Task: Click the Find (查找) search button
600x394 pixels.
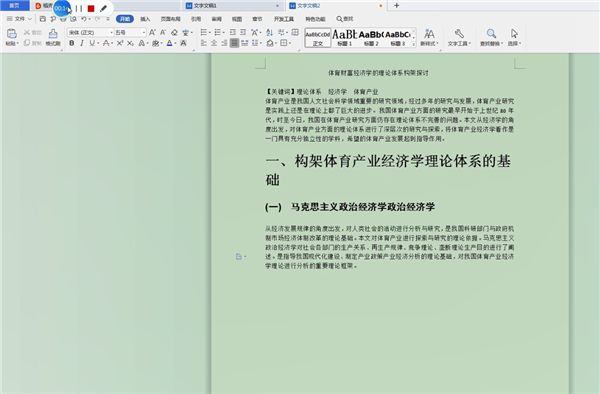Action: [344, 19]
